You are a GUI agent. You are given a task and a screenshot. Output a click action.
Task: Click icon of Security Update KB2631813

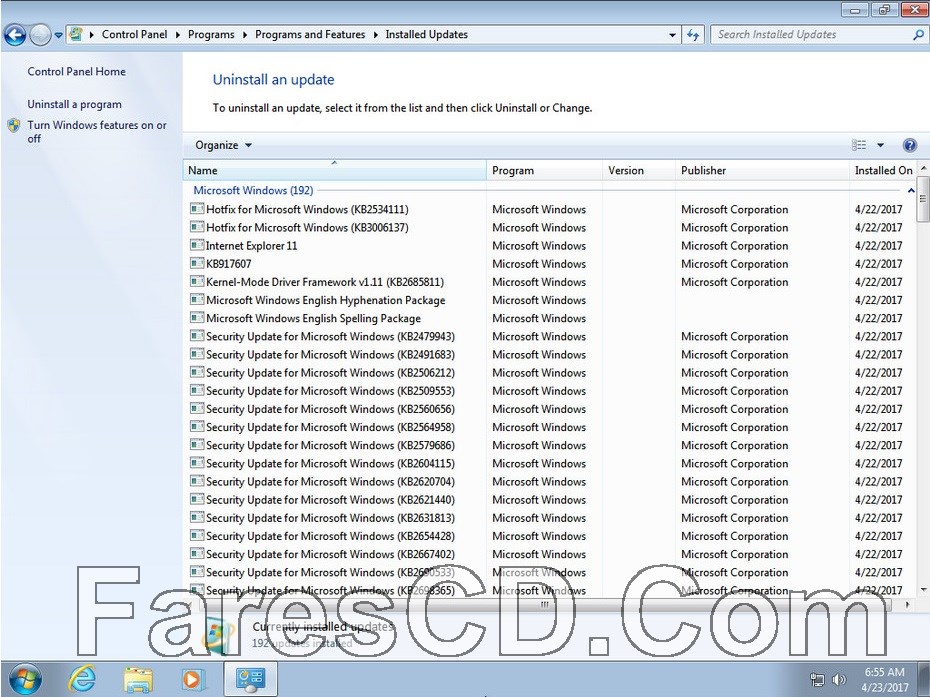click(x=197, y=517)
